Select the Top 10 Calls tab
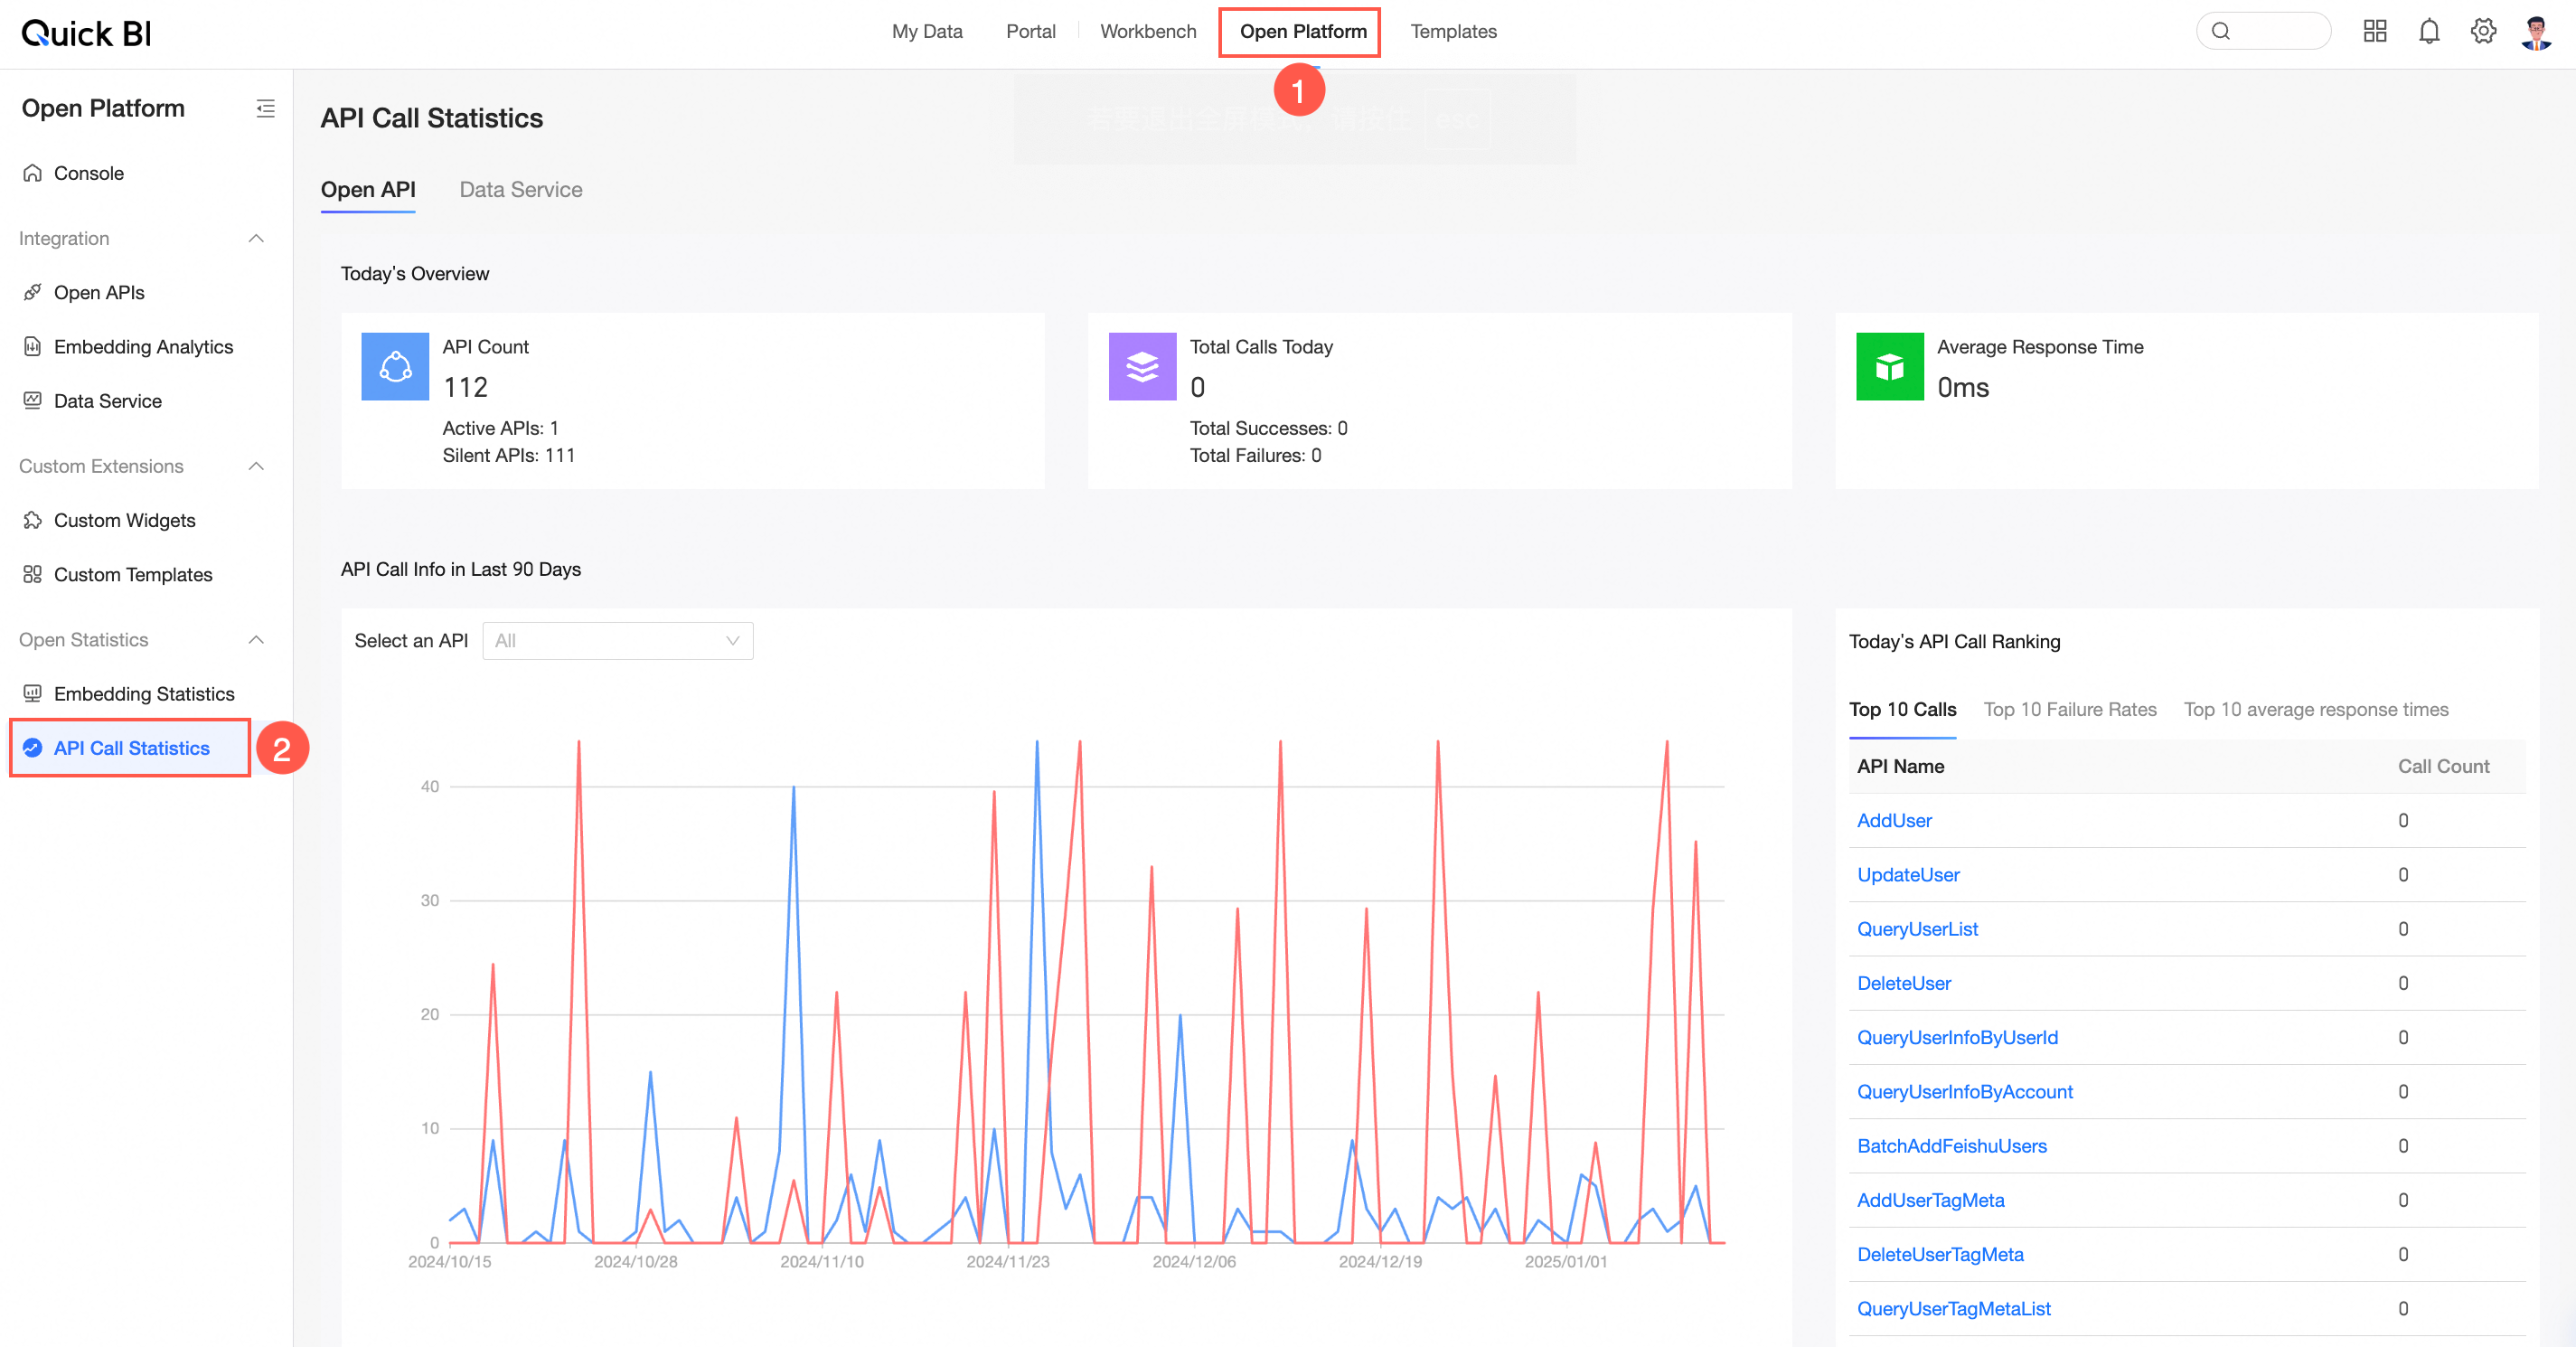 tap(1902, 709)
